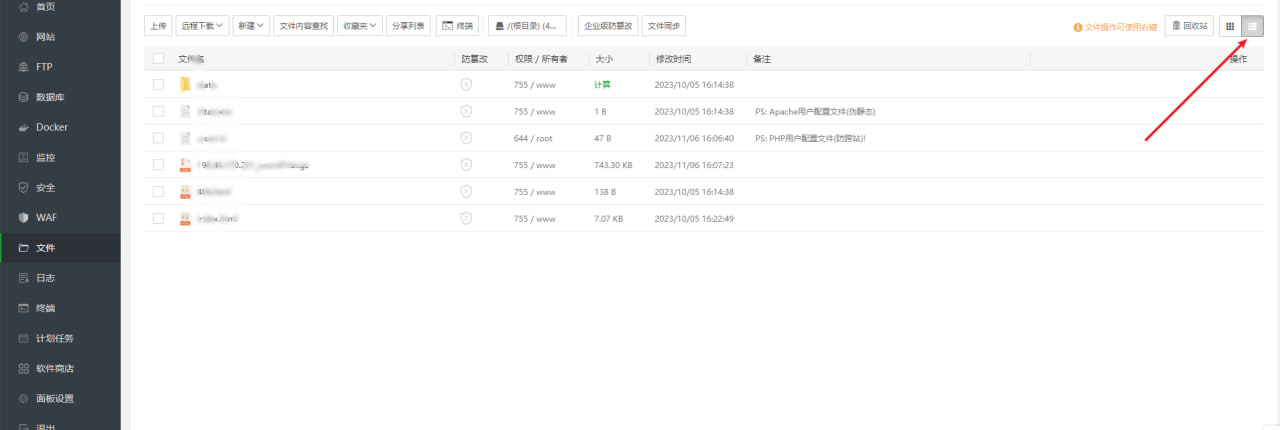The height and width of the screenshot is (430, 1280).
Task: Expand the 收藏夹 favorites dropdown
Action: pos(359,26)
